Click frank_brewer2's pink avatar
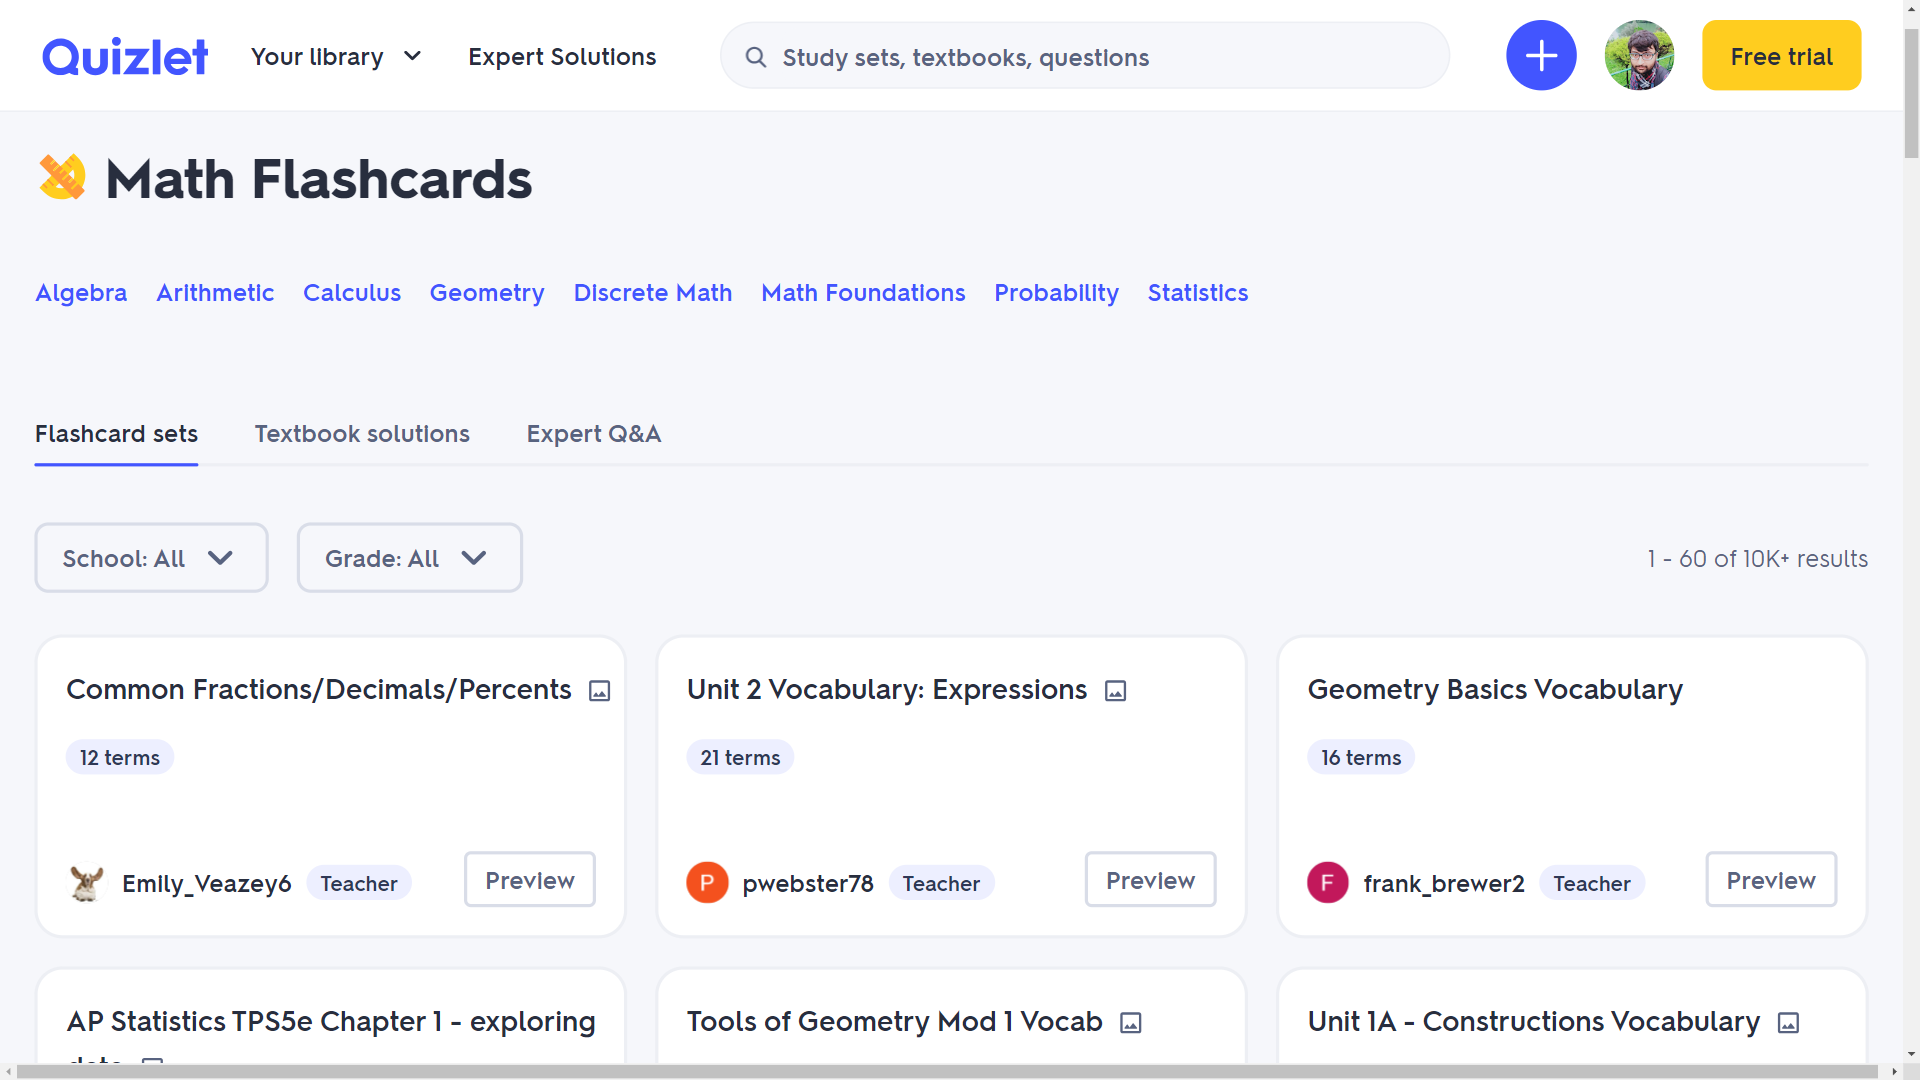The width and height of the screenshot is (1920, 1080). [x=1327, y=883]
